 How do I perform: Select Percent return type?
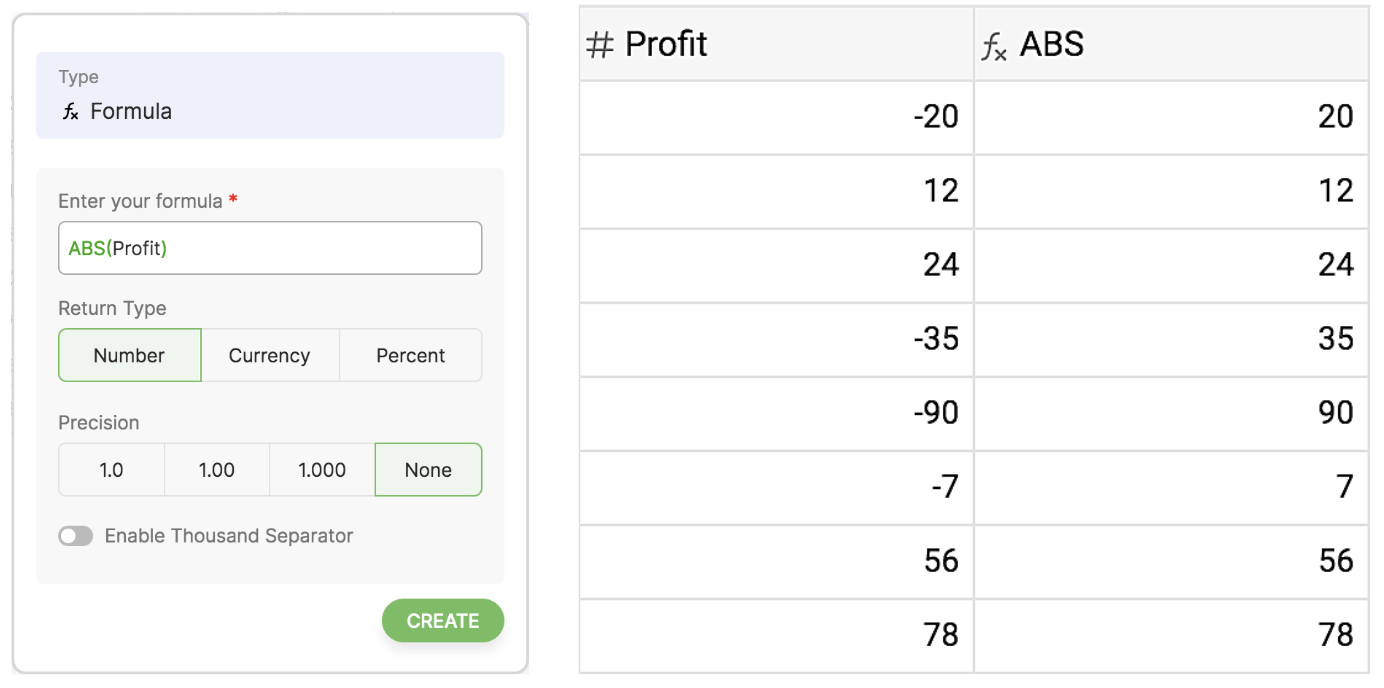[410, 355]
